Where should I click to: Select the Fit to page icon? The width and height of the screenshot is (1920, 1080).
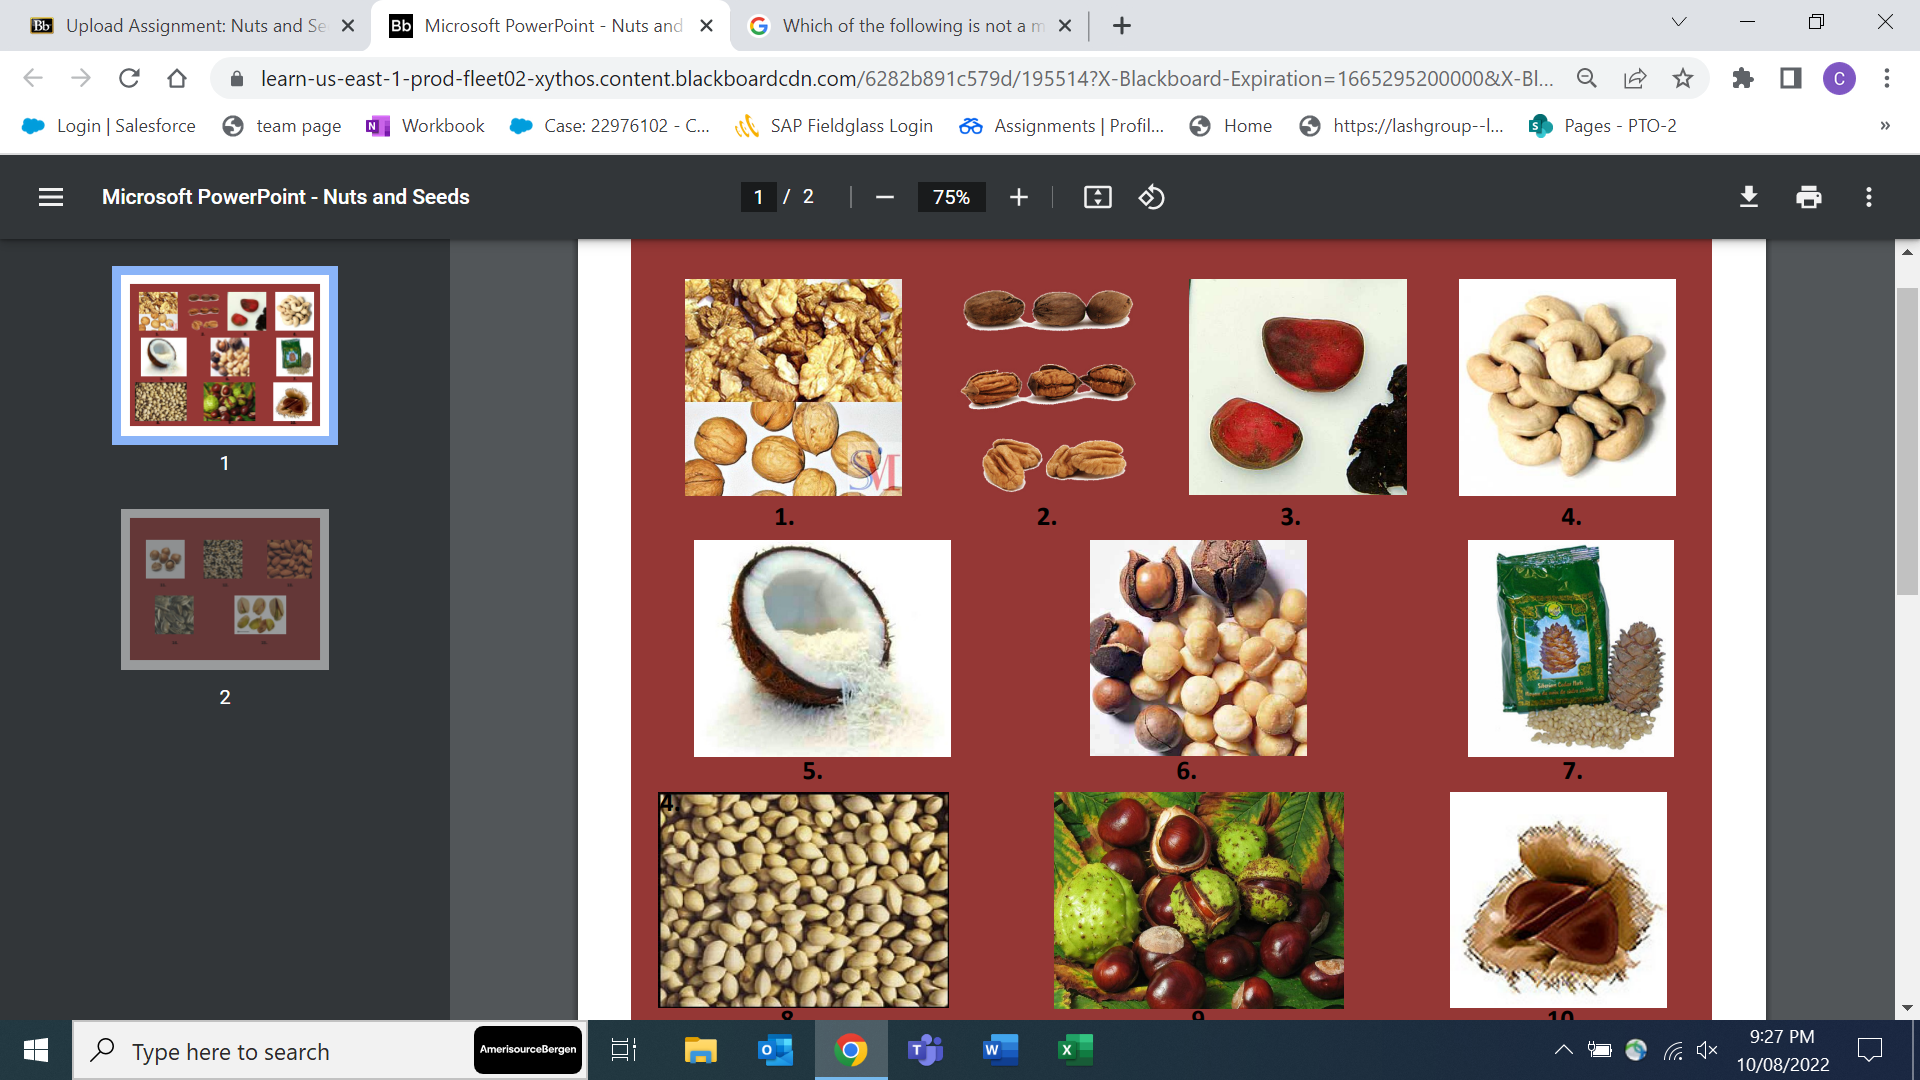1097,197
